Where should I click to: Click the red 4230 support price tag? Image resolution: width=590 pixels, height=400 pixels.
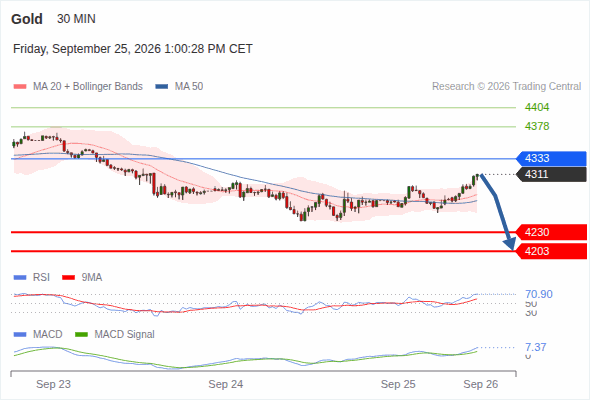551,232
